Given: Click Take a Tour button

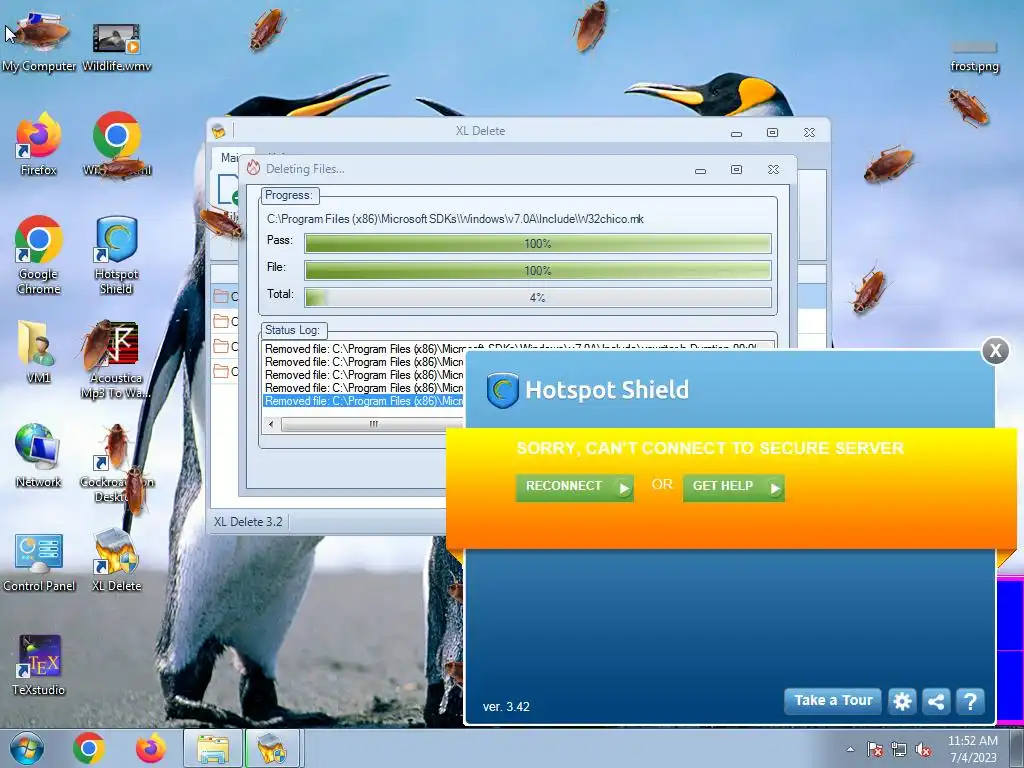Looking at the screenshot, I should [833, 701].
